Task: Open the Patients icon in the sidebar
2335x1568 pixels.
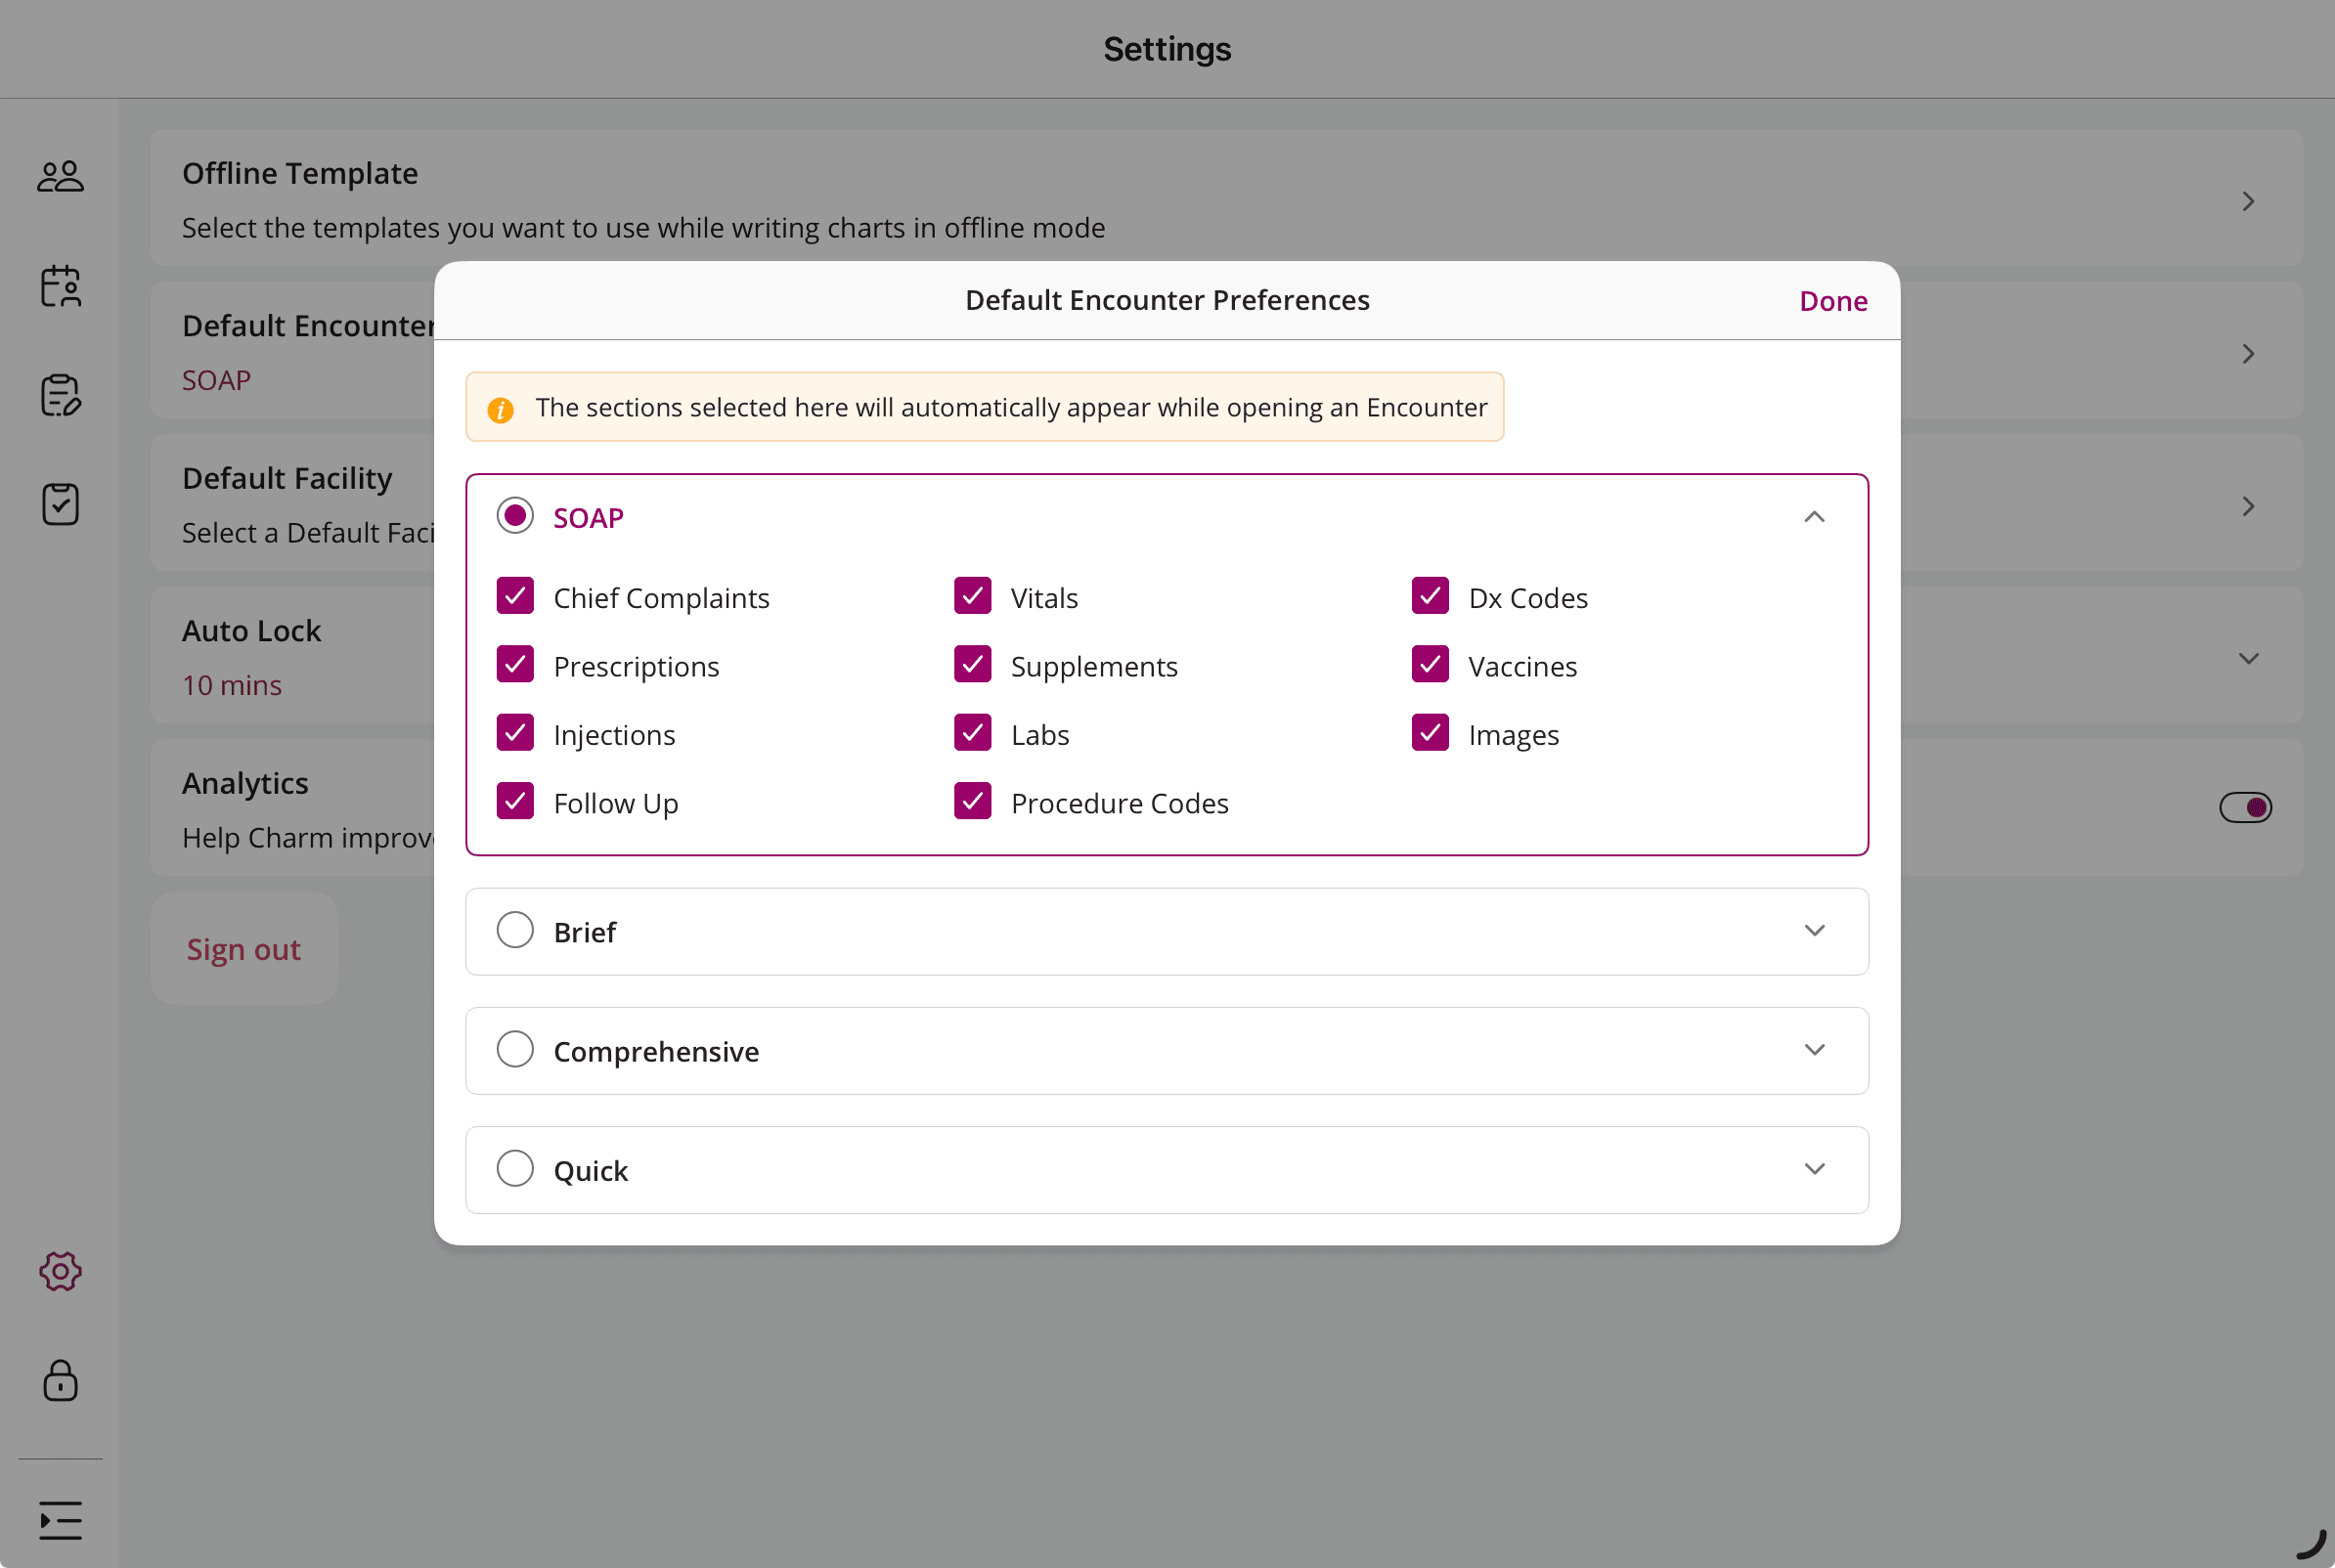Action: 60,177
